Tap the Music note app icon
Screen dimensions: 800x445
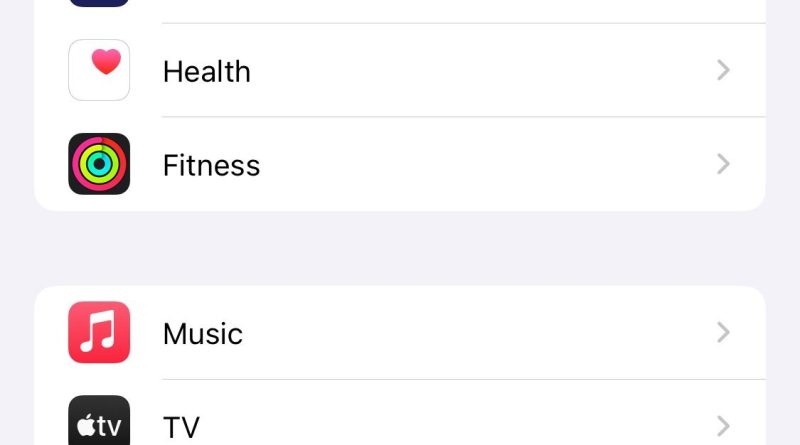(99, 332)
